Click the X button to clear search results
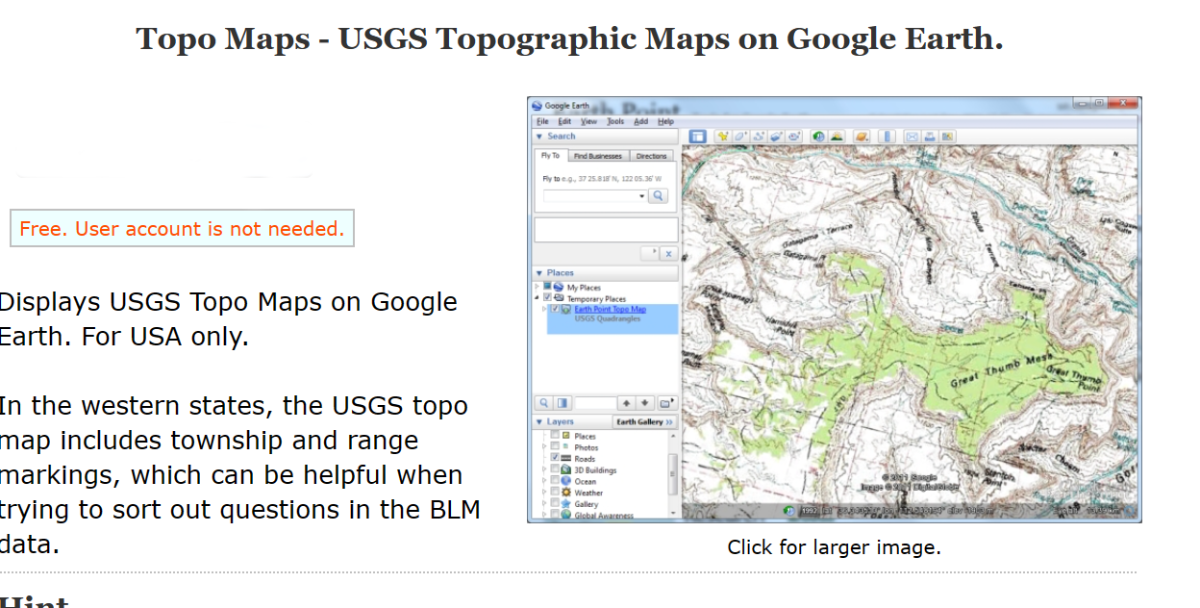The height and width of the screenshot is (608, 1200). click(x=669, y=254)
